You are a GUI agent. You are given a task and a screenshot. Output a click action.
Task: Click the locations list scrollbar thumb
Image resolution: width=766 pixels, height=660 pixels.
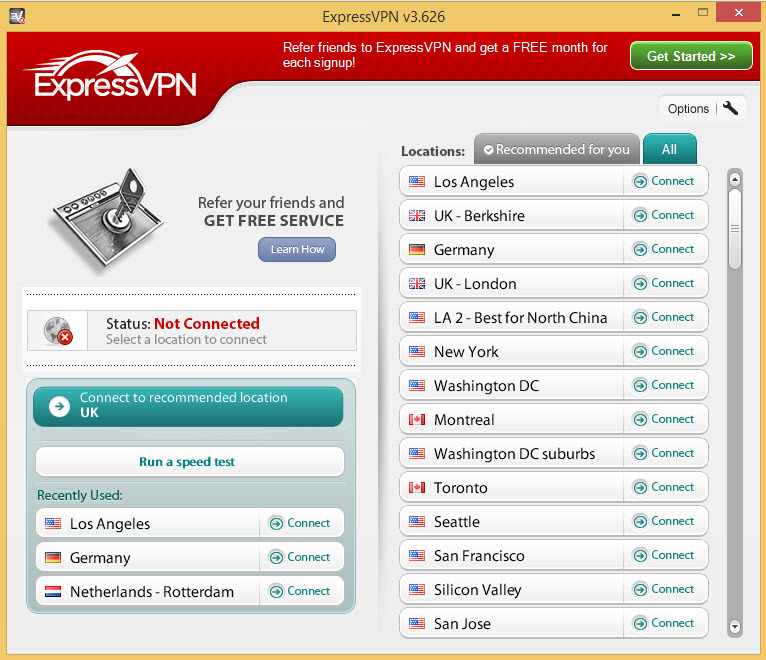coord(734,229)
